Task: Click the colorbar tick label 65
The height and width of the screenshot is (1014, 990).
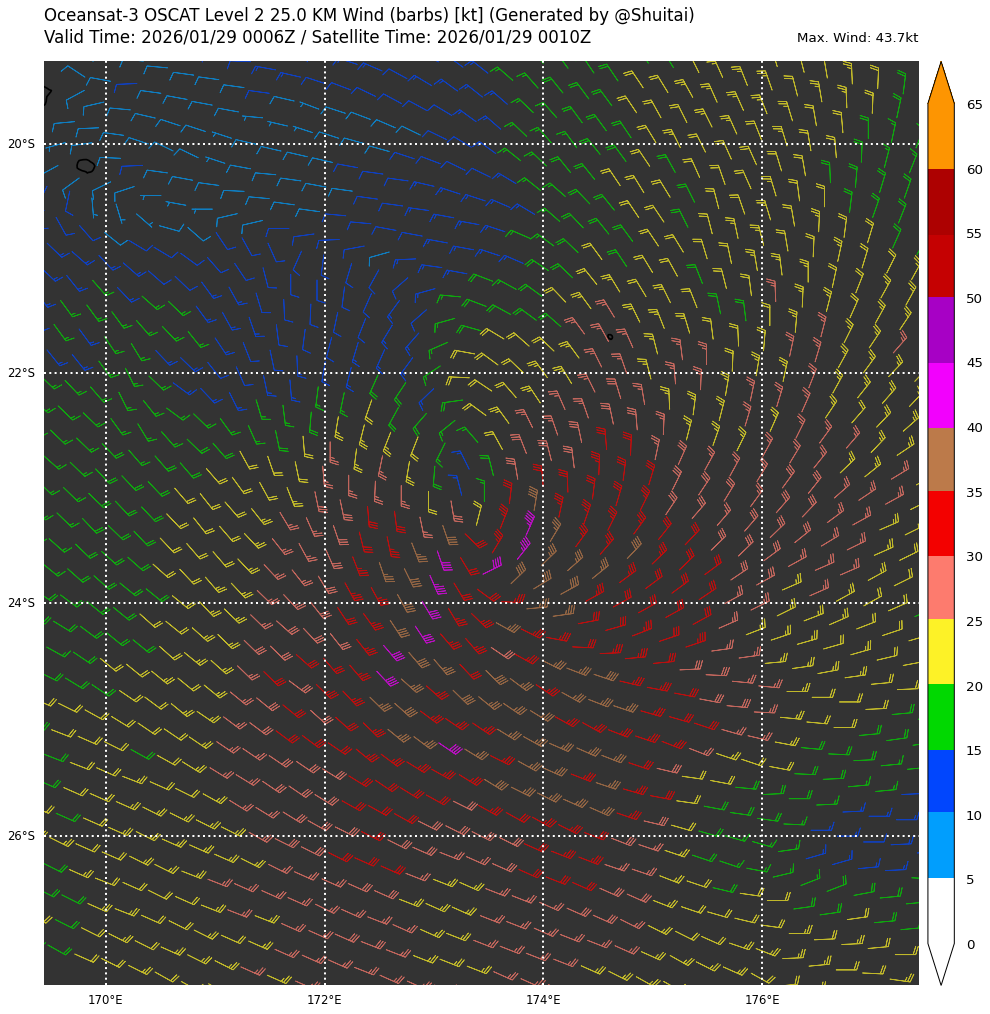Action: [x=974, y=105]
